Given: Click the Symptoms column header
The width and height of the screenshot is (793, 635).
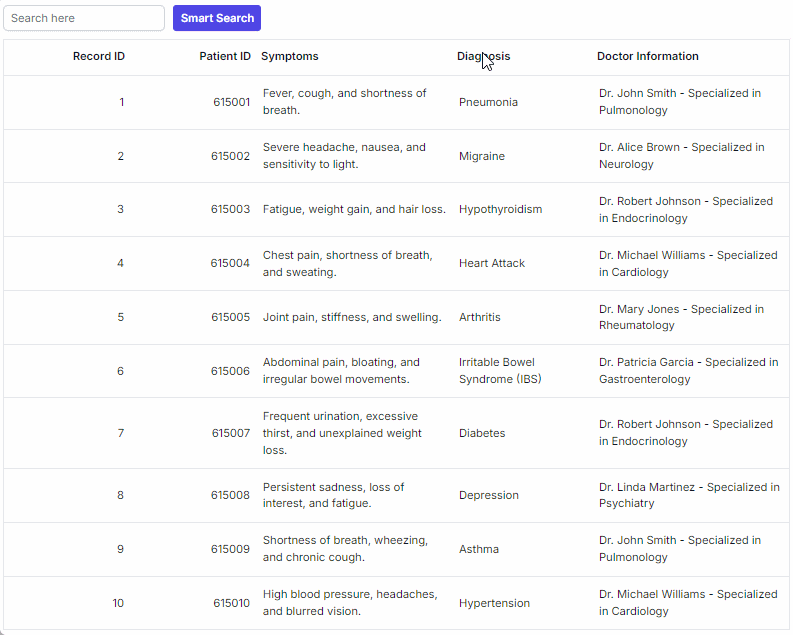Looking at the screenshot, I should [x=290, y=56].
